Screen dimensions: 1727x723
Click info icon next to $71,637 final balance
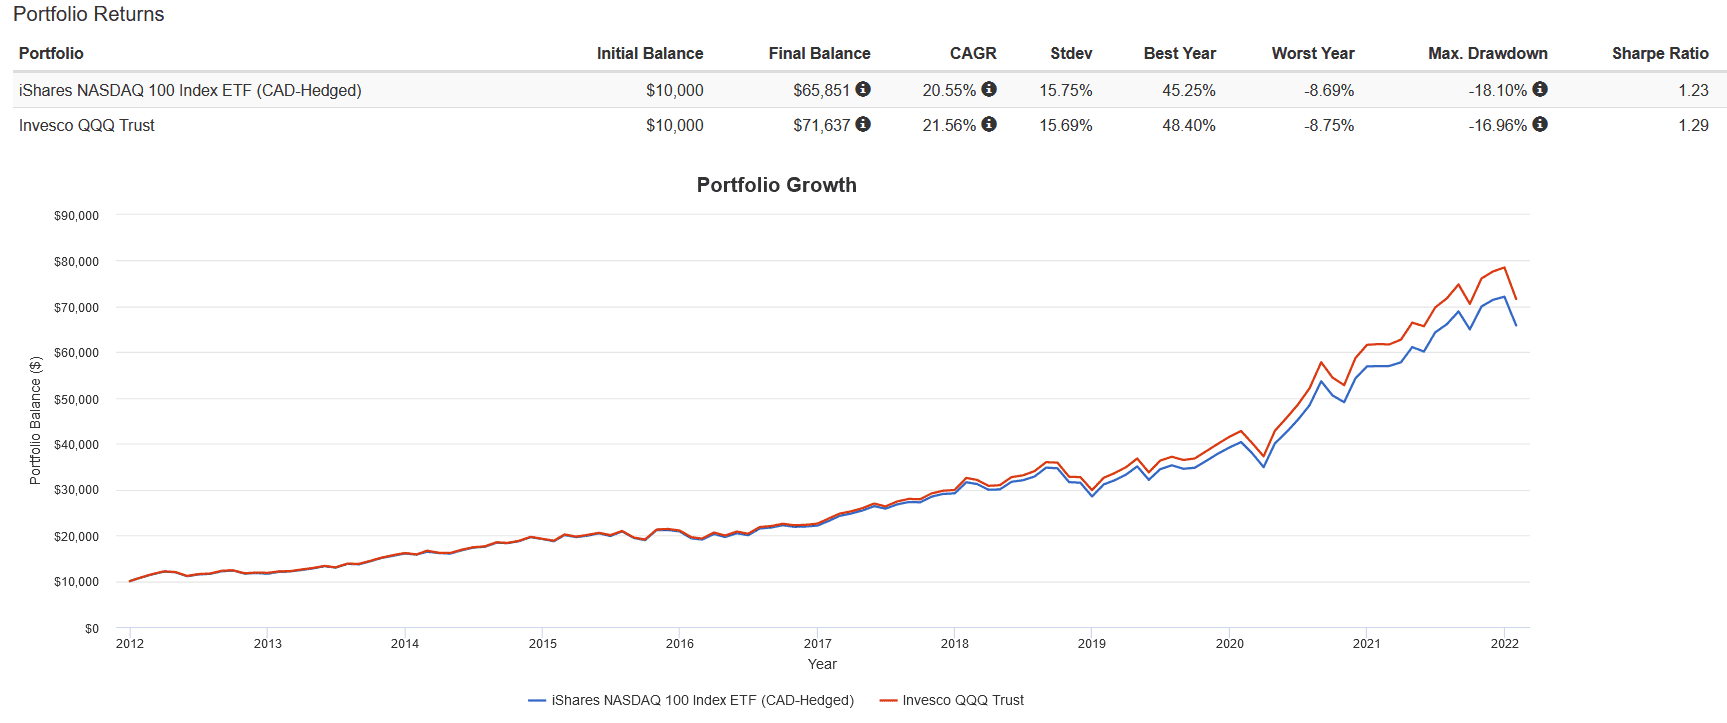[x=863, y=124]
